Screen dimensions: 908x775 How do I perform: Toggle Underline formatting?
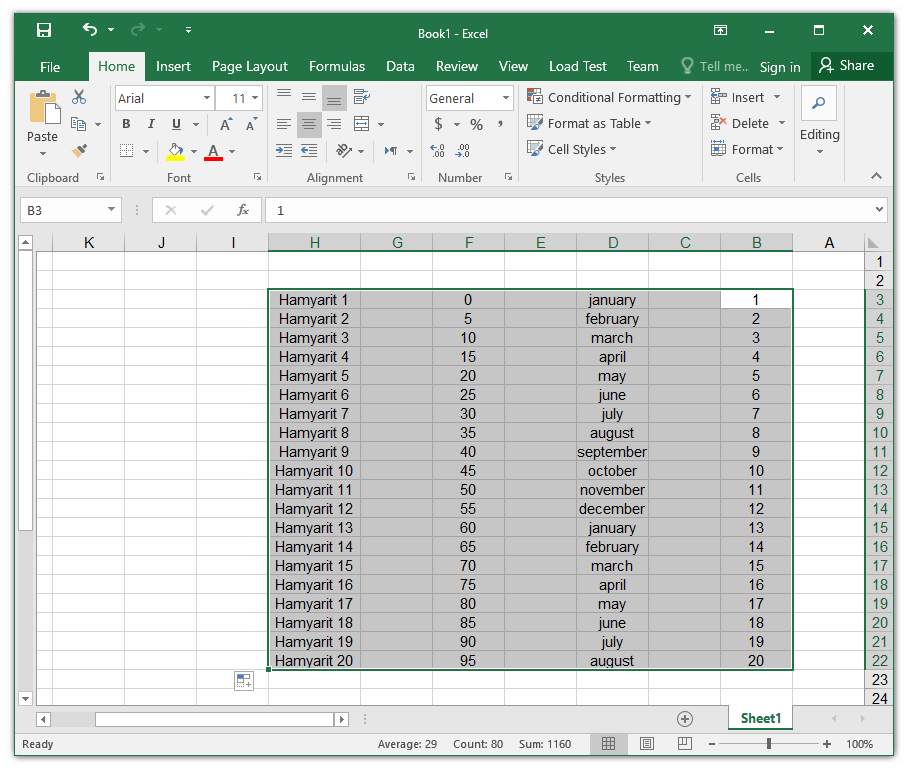coord(177,124)
